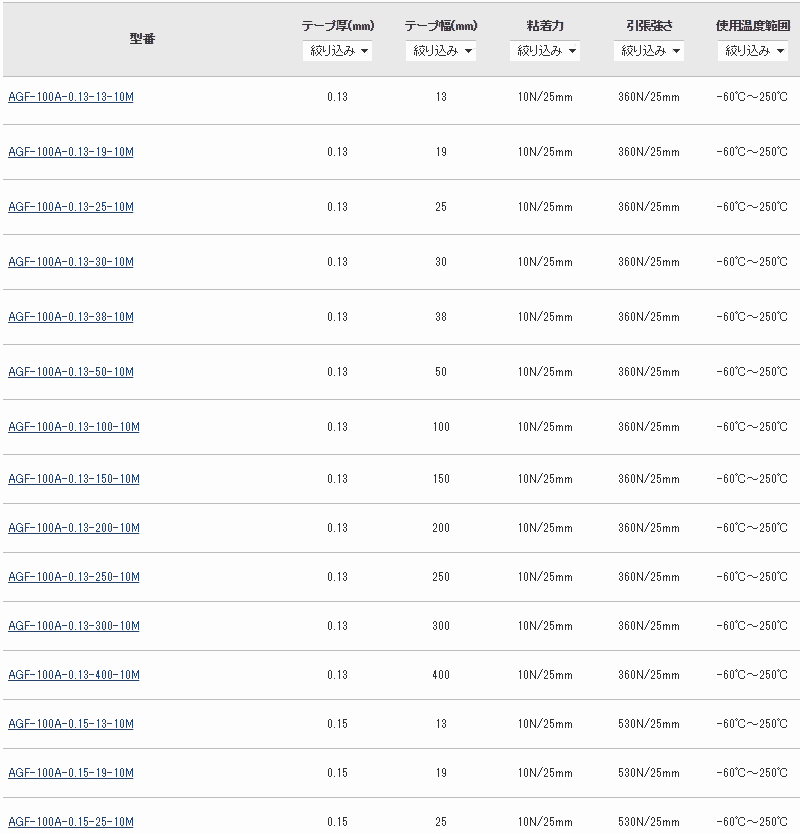Click the 型番 column header
800x833 pixels.
tap(142, 39)
